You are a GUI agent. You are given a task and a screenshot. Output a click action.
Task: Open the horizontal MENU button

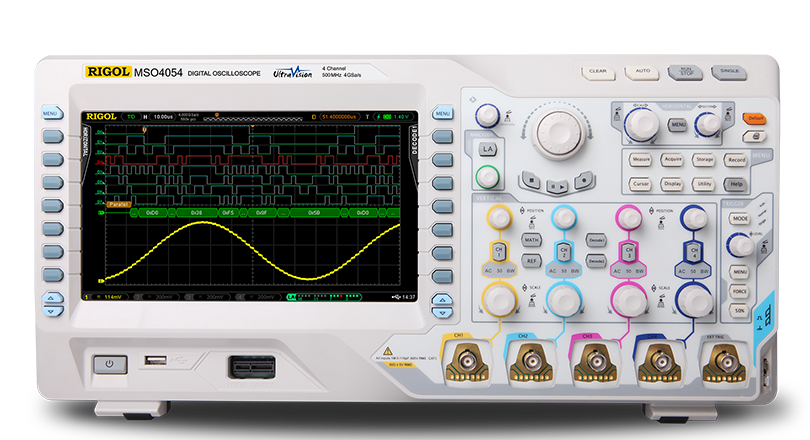[x=677, y=124]
